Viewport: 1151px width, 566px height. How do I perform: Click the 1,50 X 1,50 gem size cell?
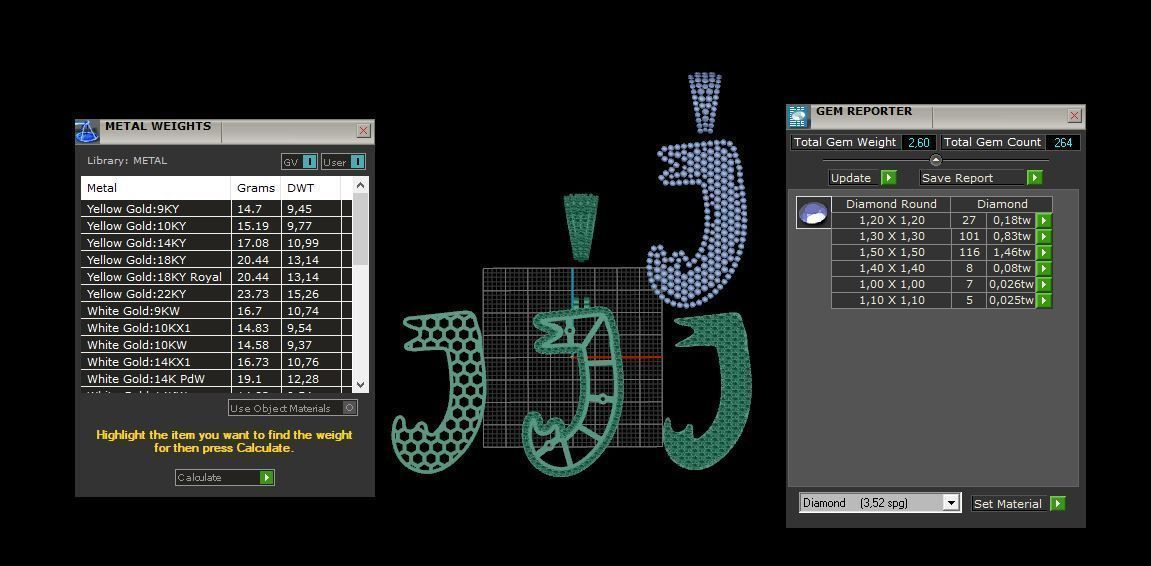[891, 253]
